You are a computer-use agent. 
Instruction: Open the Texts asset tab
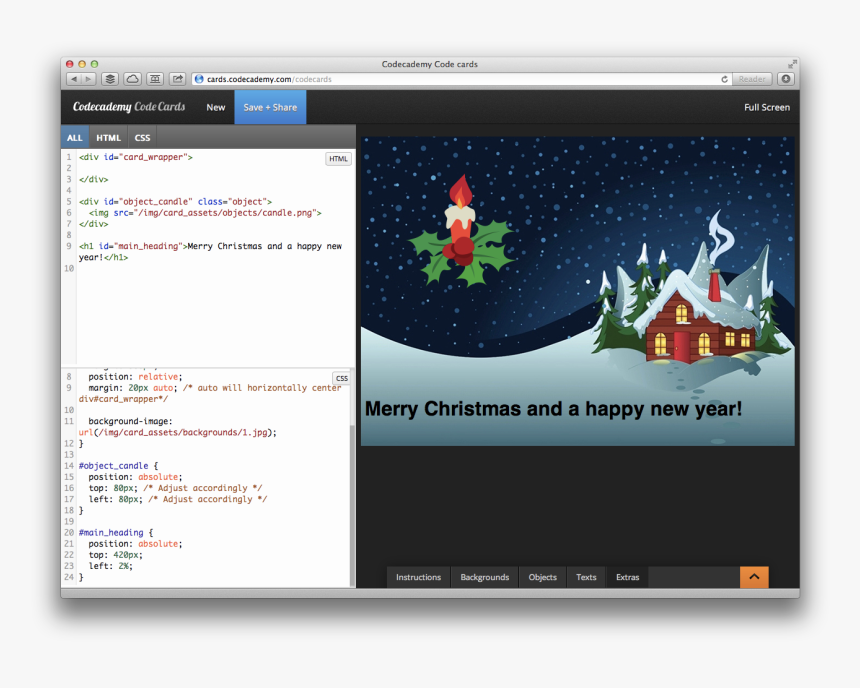[585, 577]
